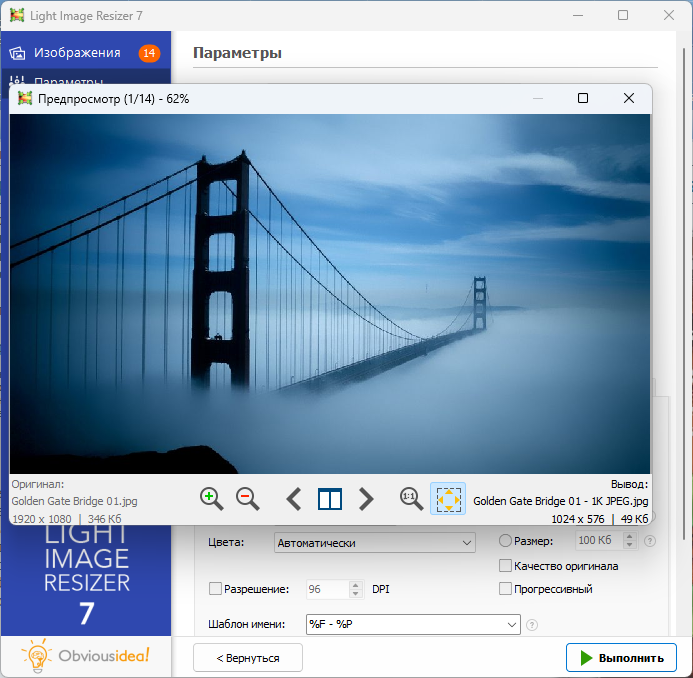693x678 pixels.
Task: Click the zoom out magnifier icon
Action: point(247,498)
